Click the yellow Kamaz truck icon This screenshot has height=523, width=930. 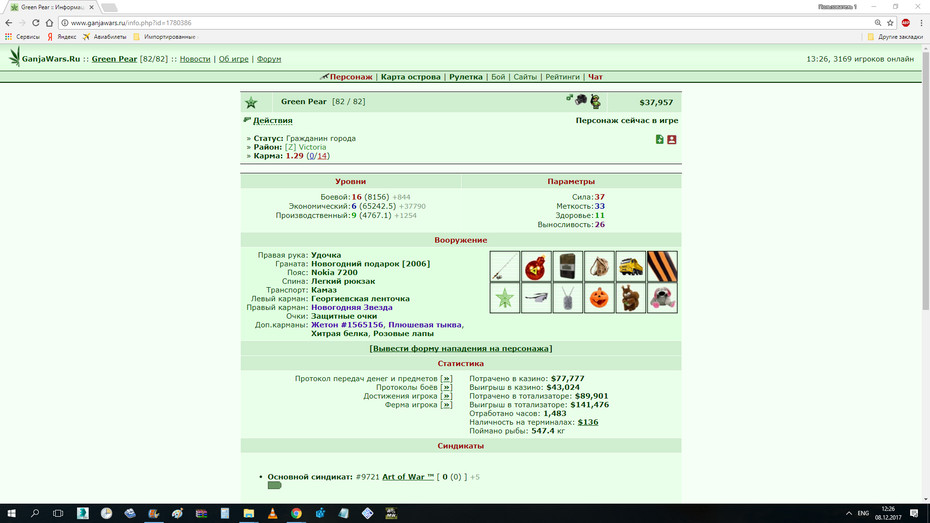coord(630,266)
